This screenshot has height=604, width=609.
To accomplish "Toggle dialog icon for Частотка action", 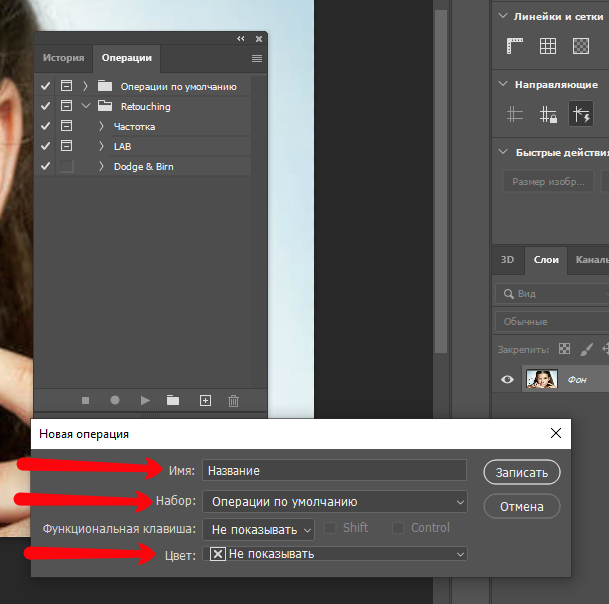I will [x=66, y=126].
